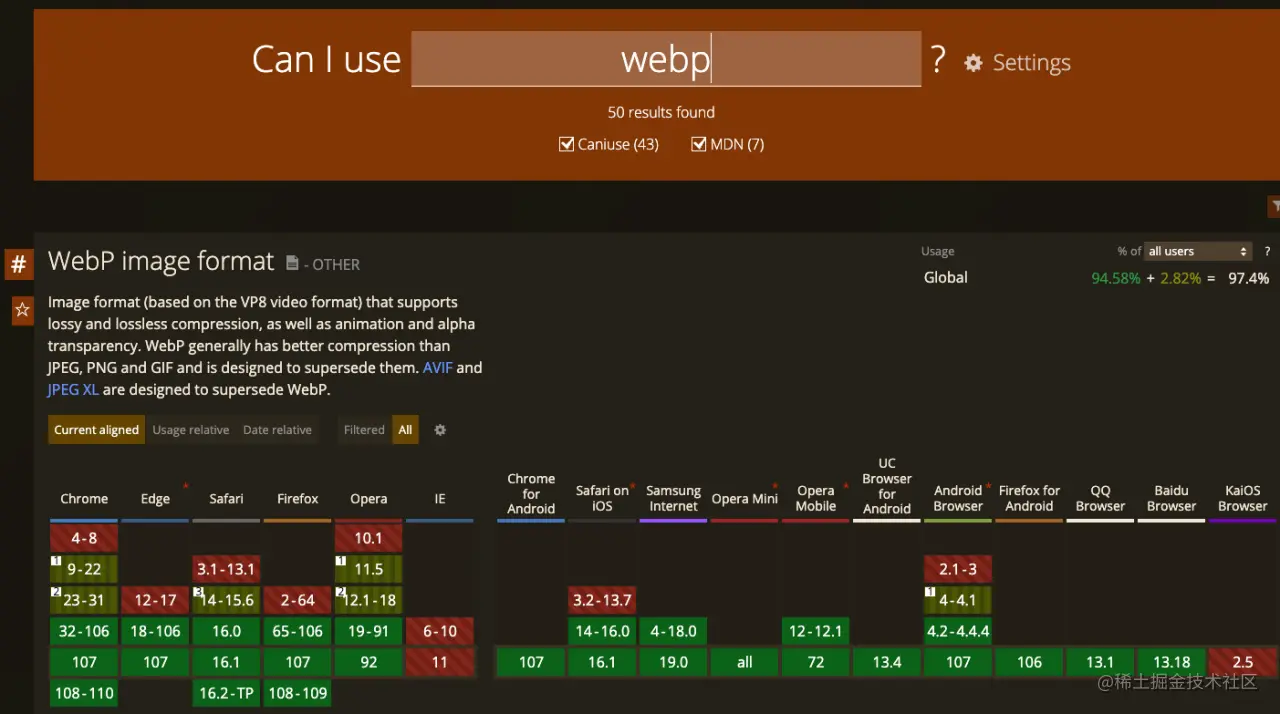This screenshot has height=714, width=1280.
Task: Click the Baidu Browser header
Action: click(1171, 498)
